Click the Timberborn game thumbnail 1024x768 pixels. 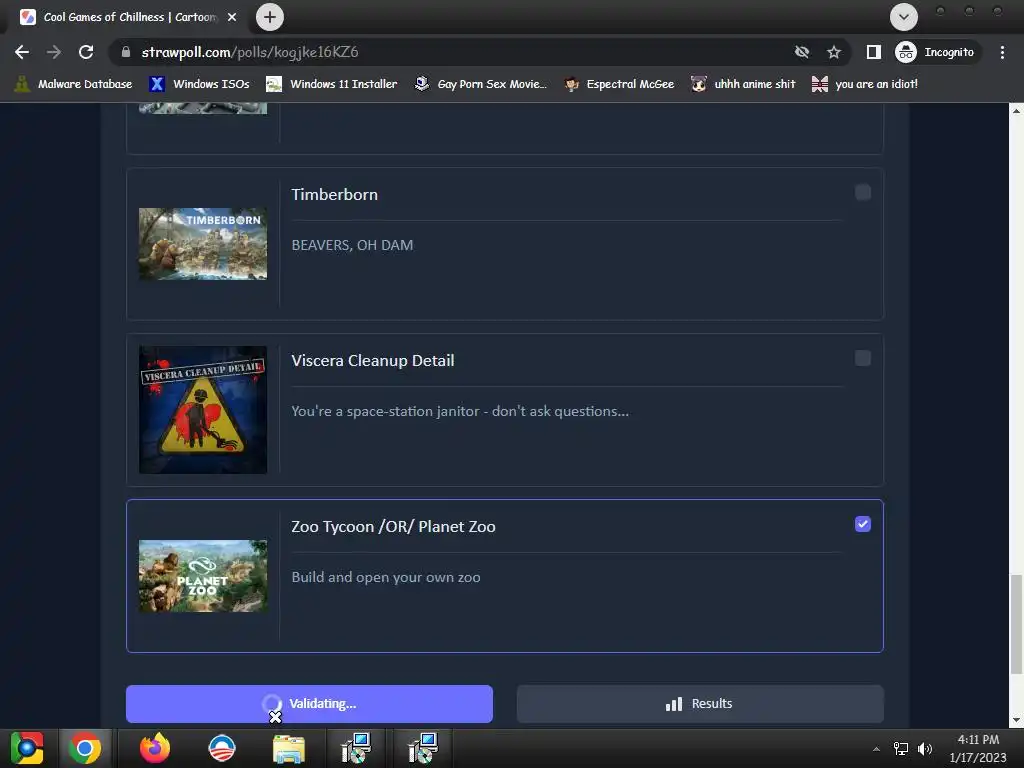point(203,244)
